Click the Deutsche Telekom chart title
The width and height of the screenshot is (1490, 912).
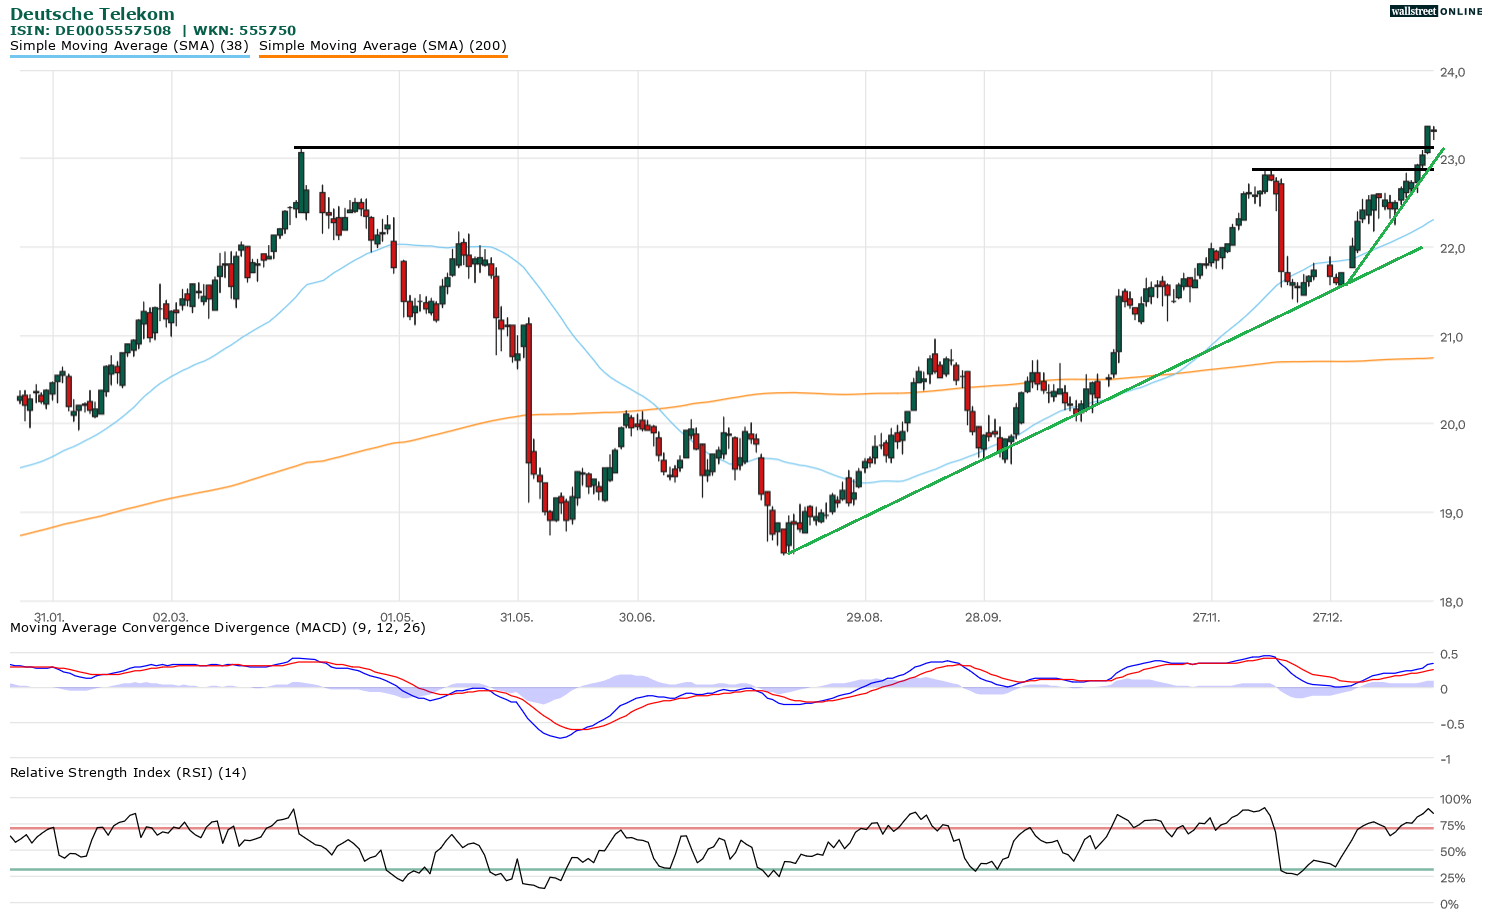[92, 14]
